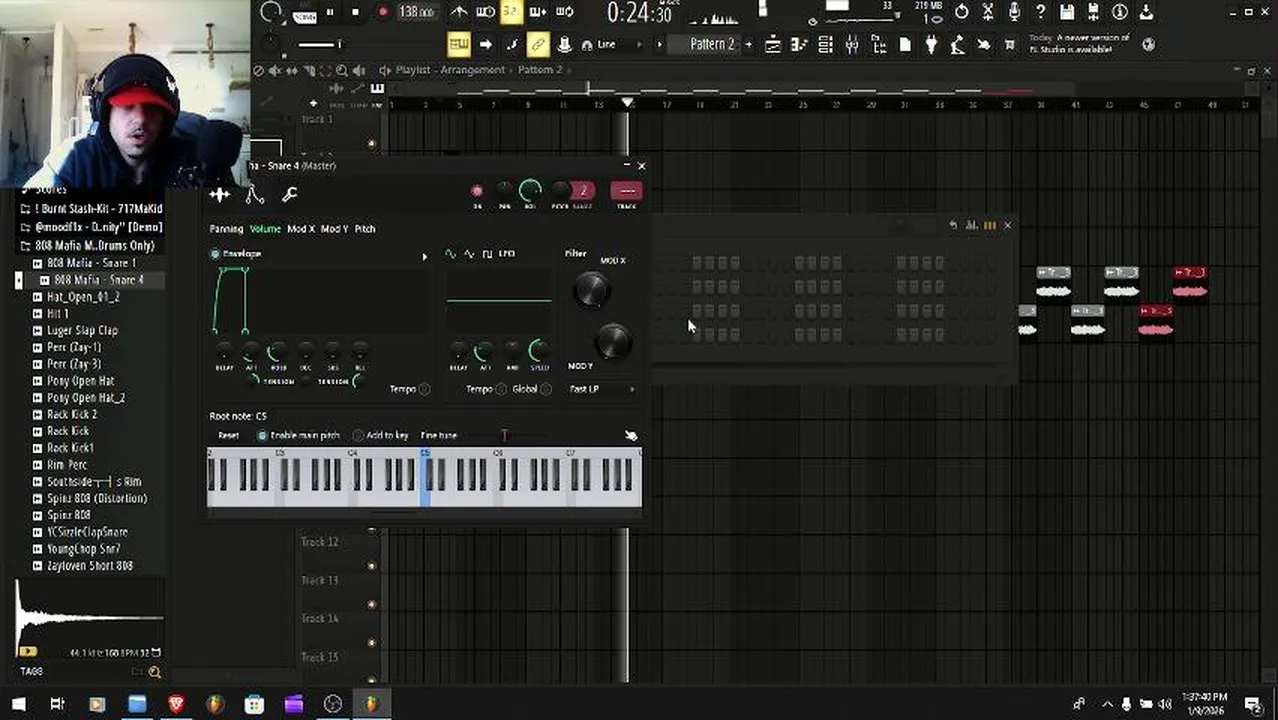Open the Fast LP filter type menu

pos(602,389)
